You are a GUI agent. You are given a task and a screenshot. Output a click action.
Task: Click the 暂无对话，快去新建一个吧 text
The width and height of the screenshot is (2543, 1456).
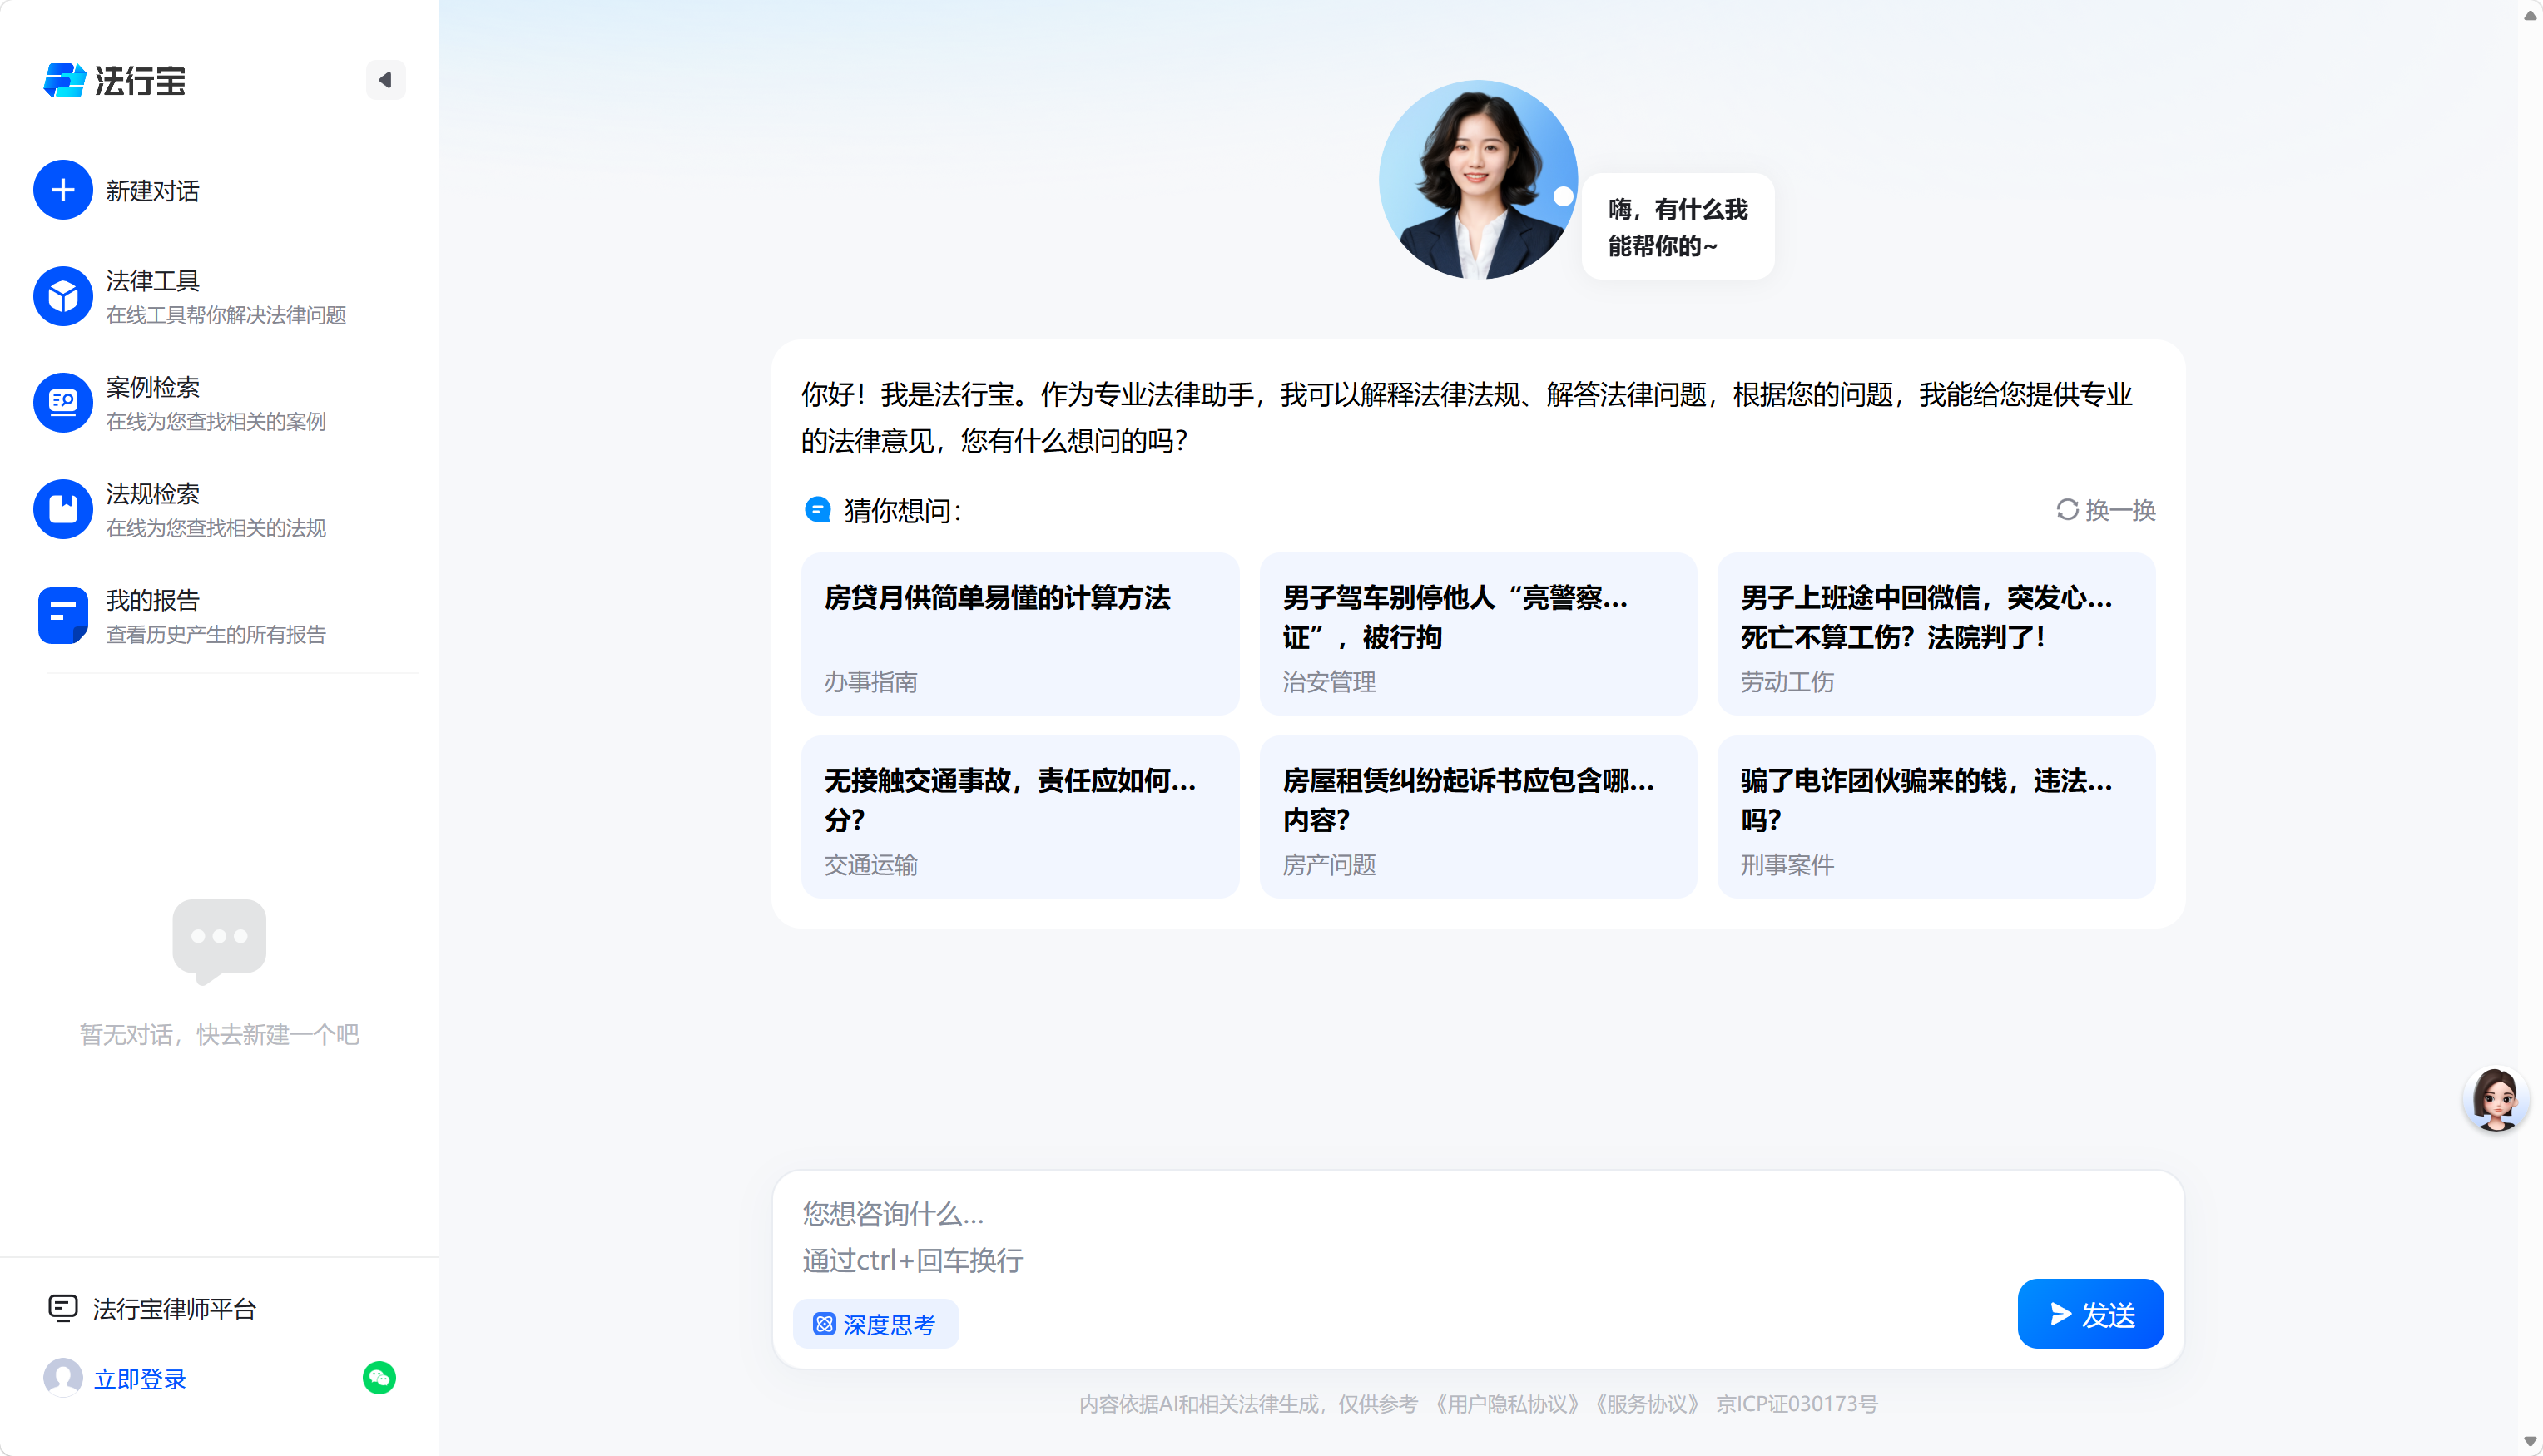click(219, 1035)
